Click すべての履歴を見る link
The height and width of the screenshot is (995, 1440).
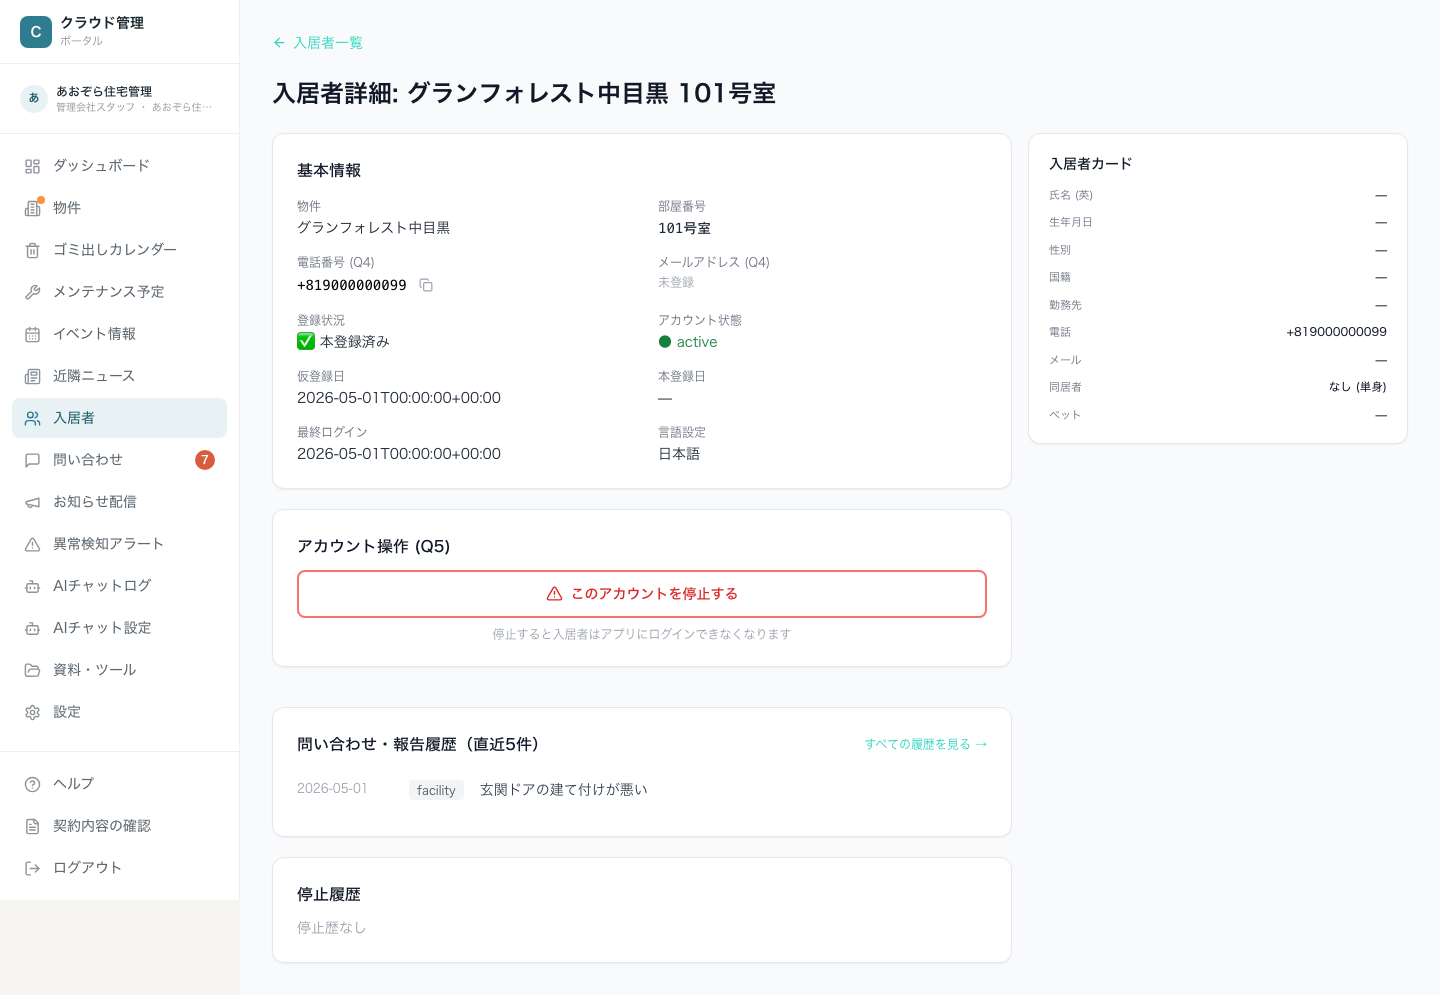coord(926,744)
